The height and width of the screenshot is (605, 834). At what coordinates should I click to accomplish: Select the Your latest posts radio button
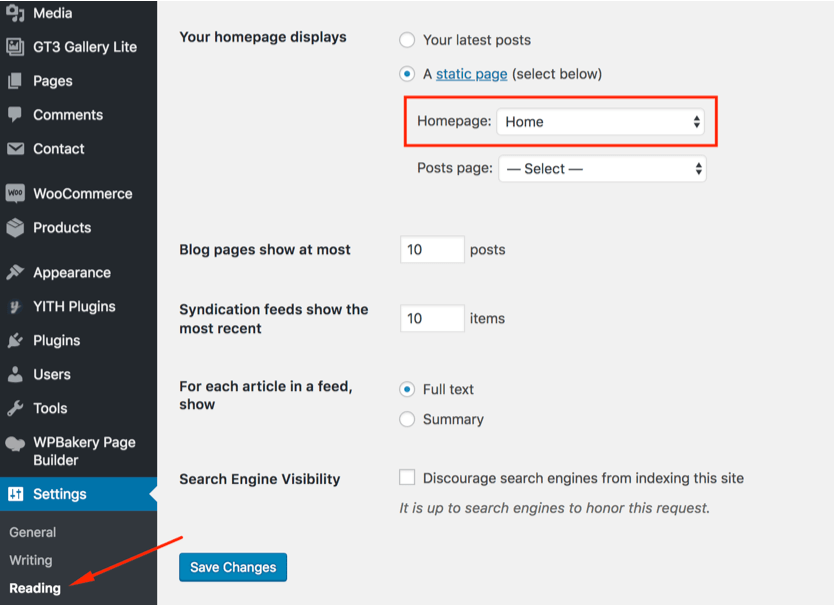tap(407, 40)
